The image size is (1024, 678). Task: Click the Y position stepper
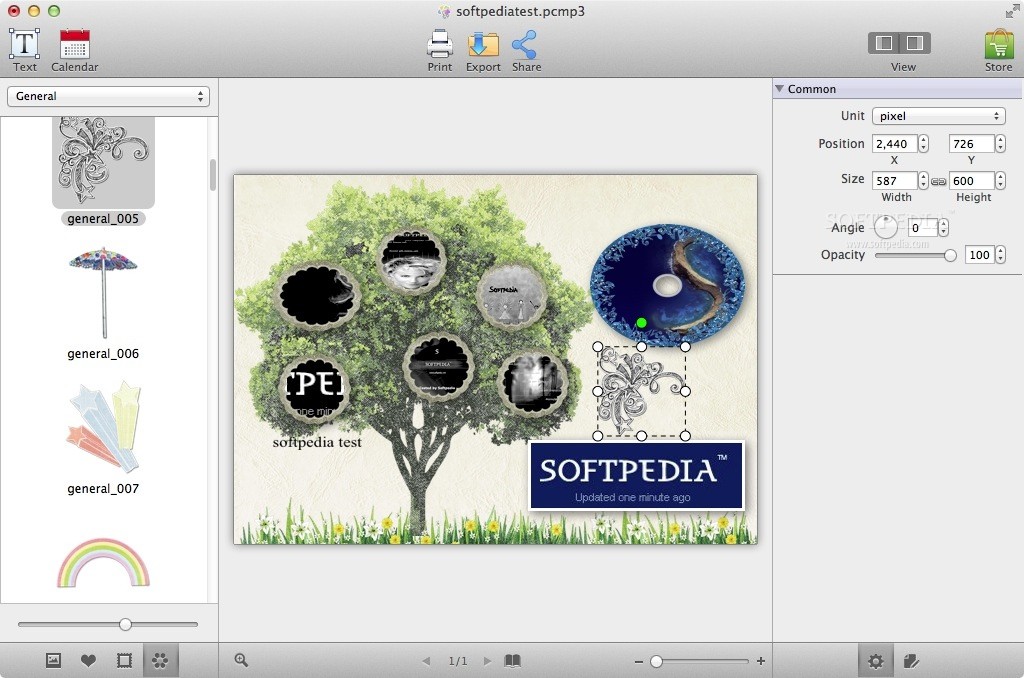click(x=1000, y=144)
